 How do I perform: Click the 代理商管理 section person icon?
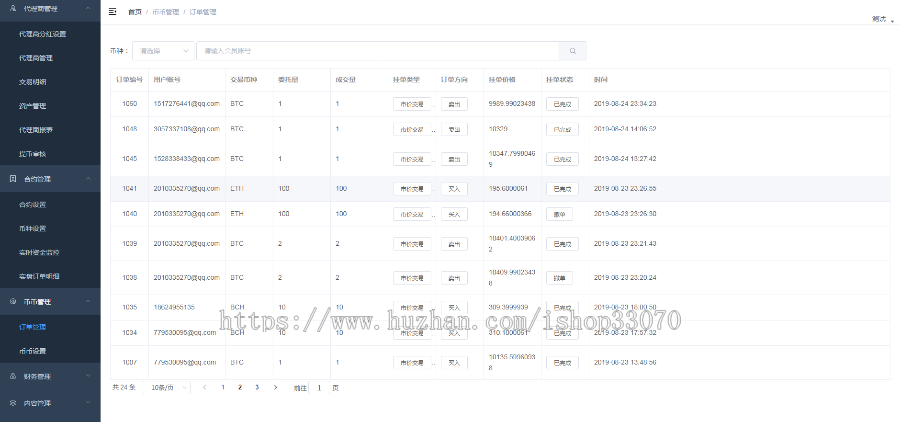pyautogui.click(x=13, y=9)
